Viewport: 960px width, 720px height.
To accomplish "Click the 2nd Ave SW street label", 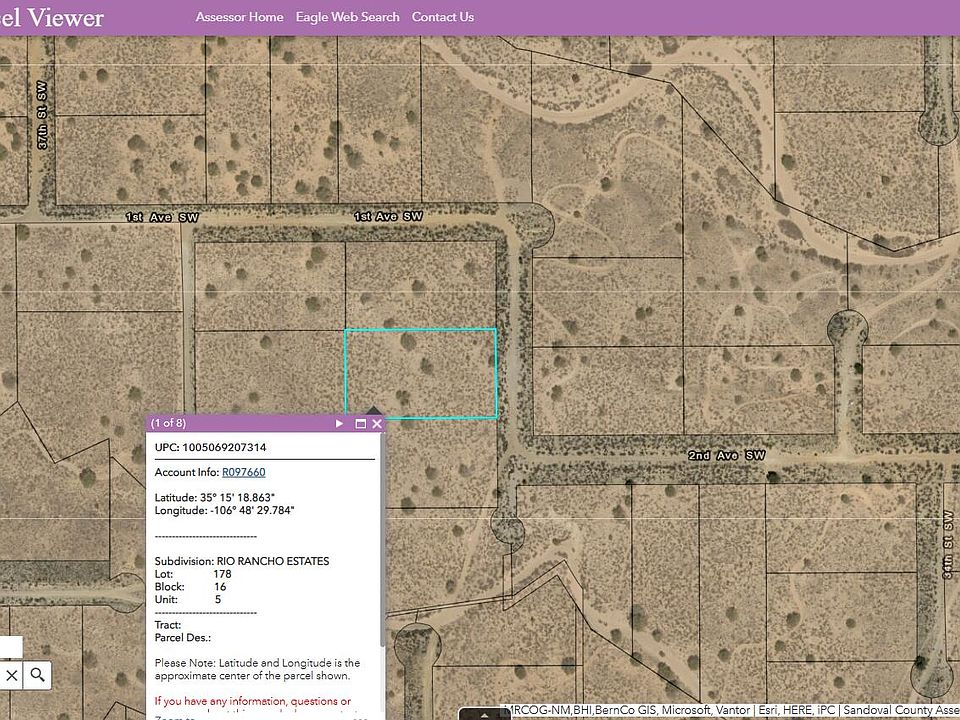I will tap(726, 456).
